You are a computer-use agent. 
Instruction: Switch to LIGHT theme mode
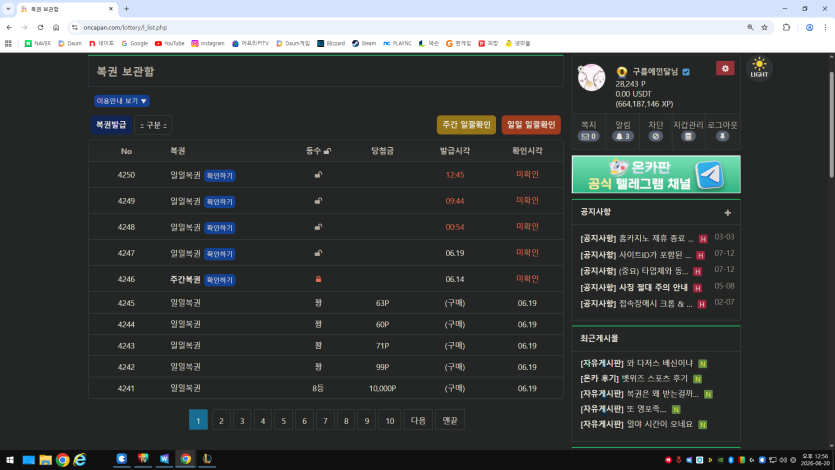(x=759, y=68)
